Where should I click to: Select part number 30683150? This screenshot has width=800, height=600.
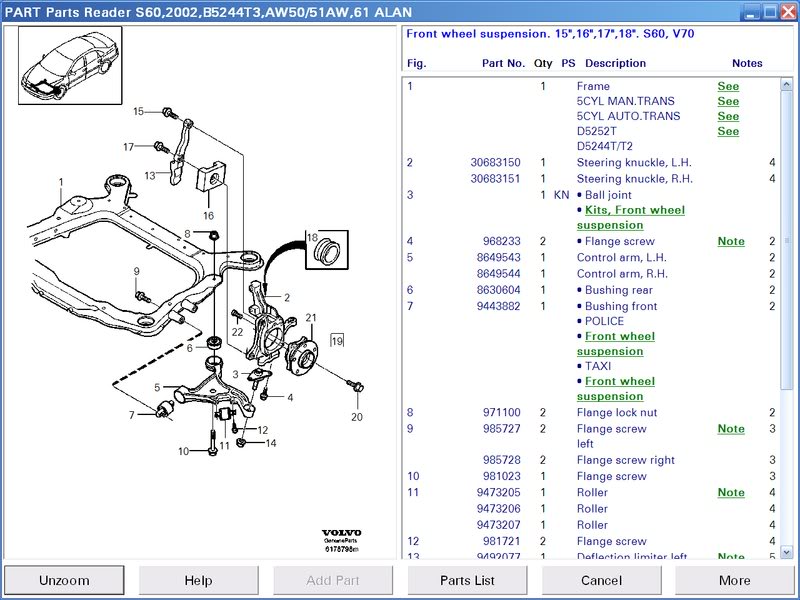(x=495, y=162)
